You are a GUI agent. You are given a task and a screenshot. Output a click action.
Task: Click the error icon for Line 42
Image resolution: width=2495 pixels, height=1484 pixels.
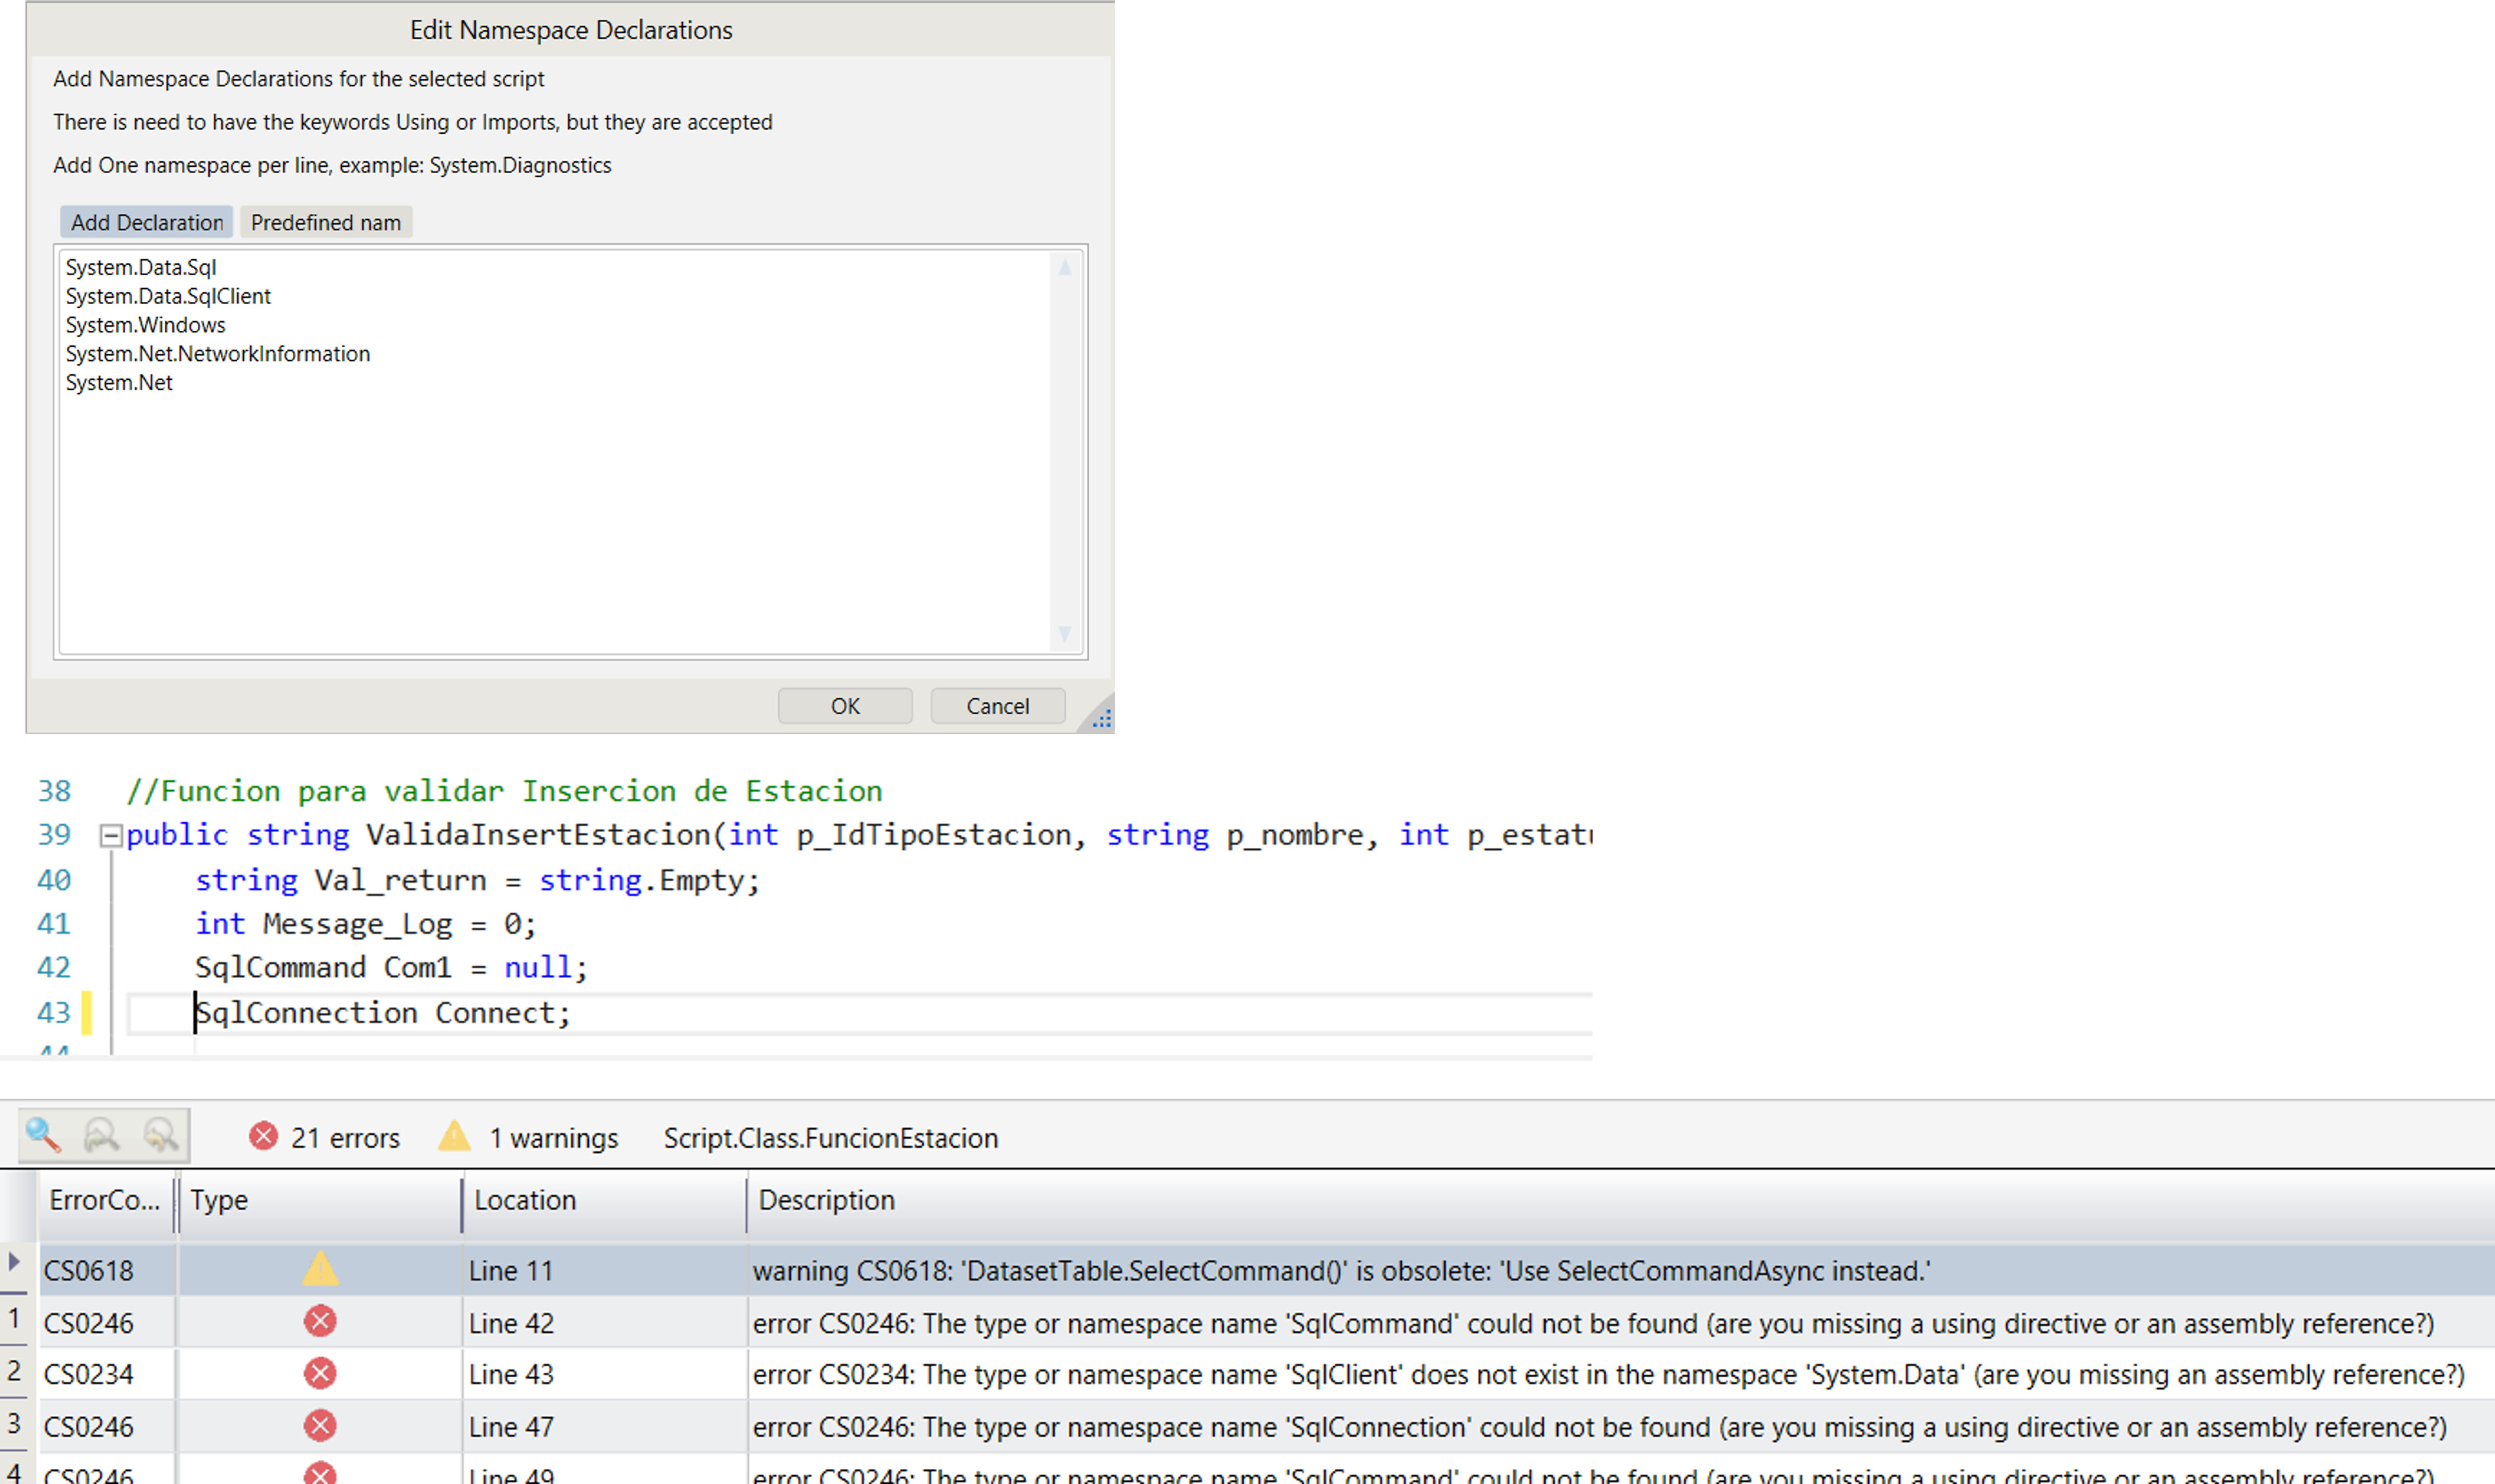[x=320, y=1322]
